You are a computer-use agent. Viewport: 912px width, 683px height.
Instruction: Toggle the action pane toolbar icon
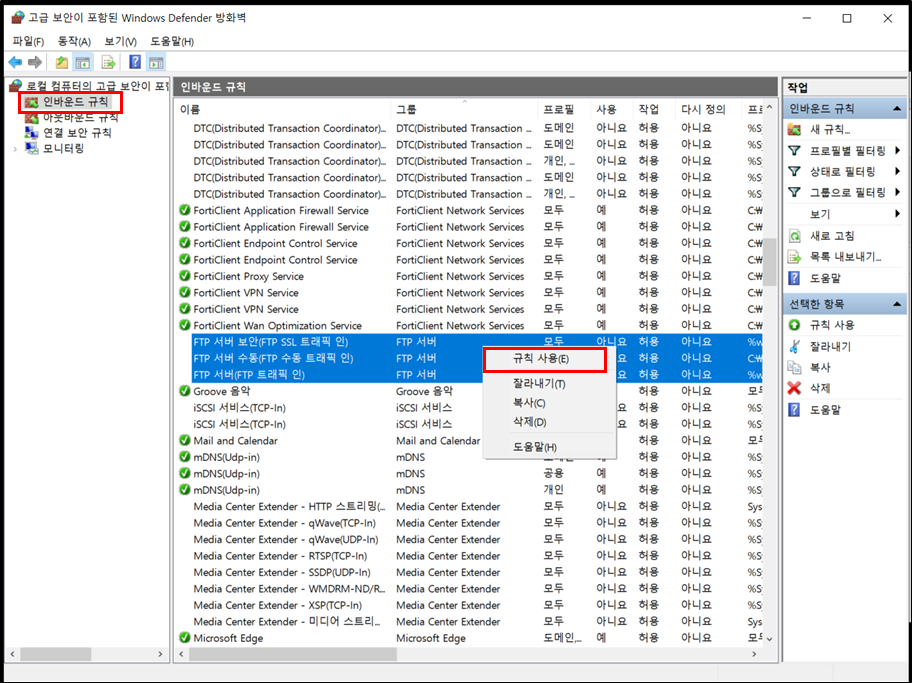(x=156, y=62)
